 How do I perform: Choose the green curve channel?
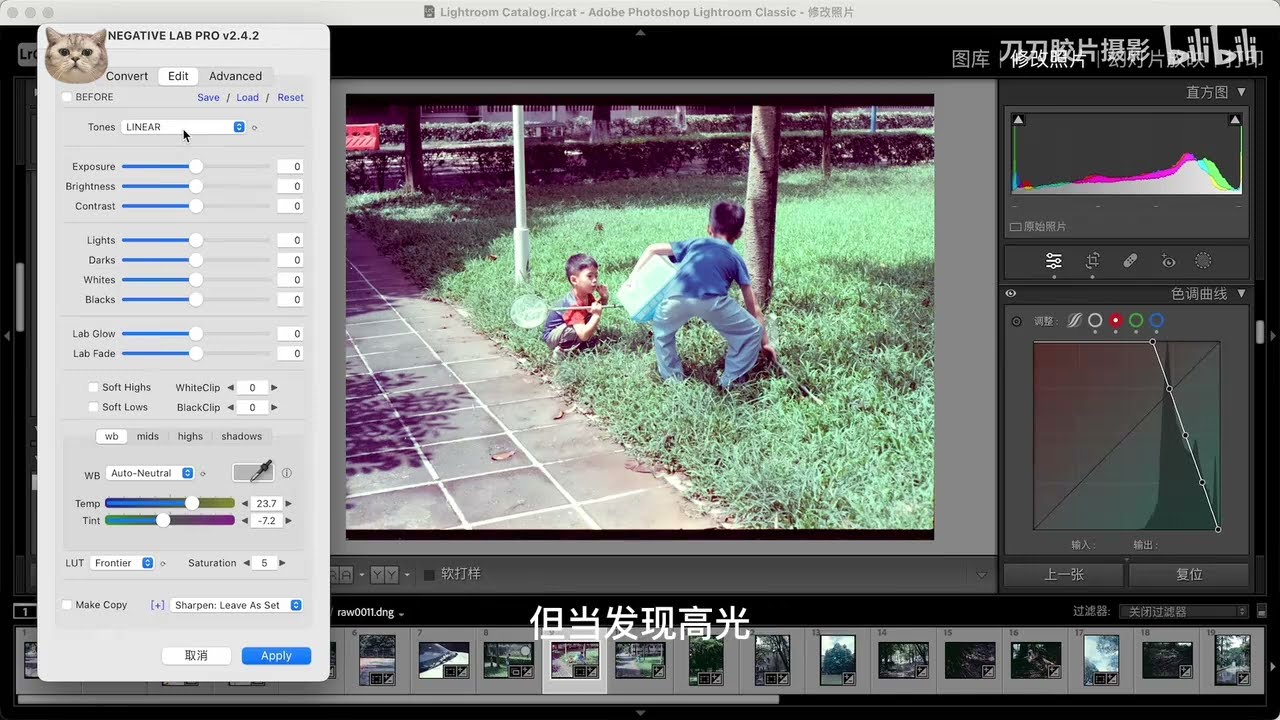[x=1136, y=321]
